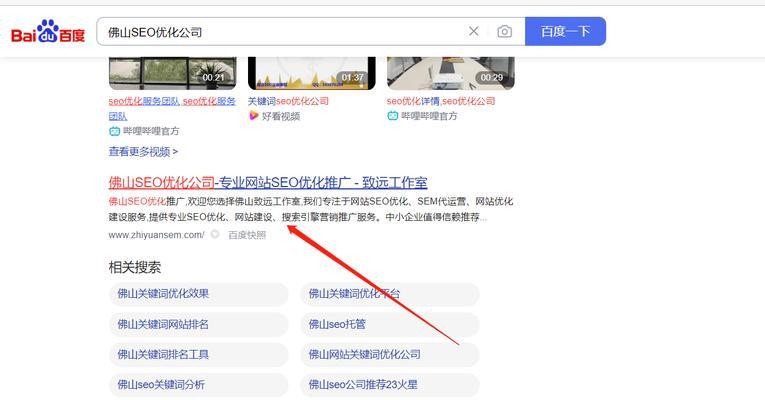Image resolution: width=765 pixels, height=400 pixels.
Task: Select related search 佛山关键词网站排名
Action: pyautogui.click(x=199, y=324)
